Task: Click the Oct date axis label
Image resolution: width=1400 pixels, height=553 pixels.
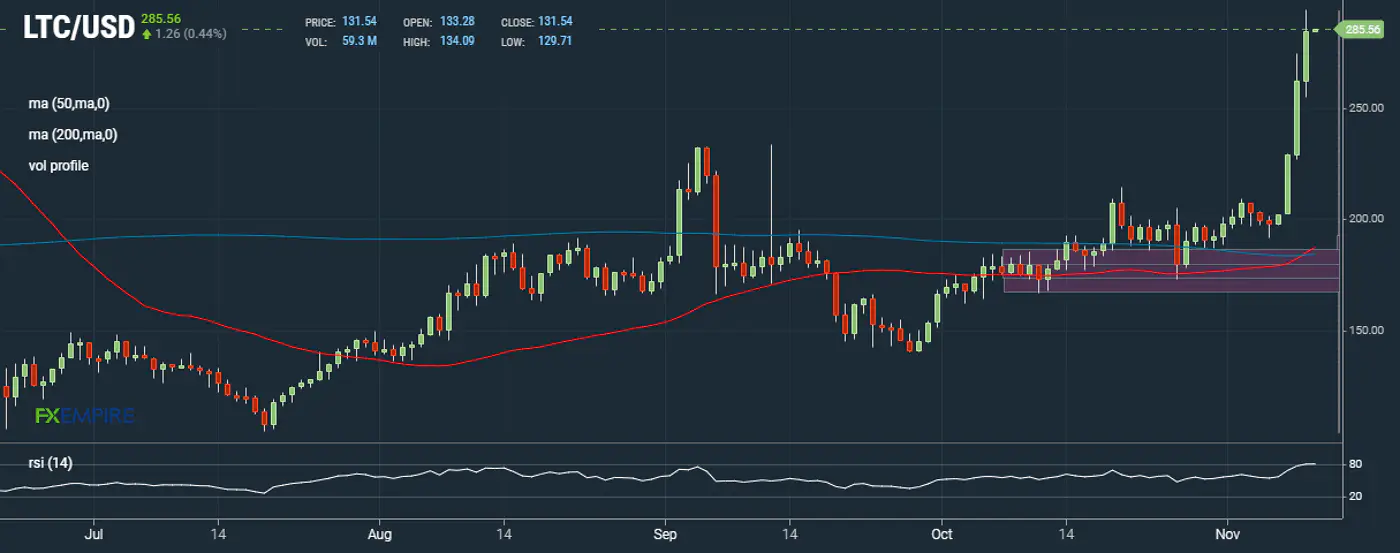Action: click(x=942, y=535)
